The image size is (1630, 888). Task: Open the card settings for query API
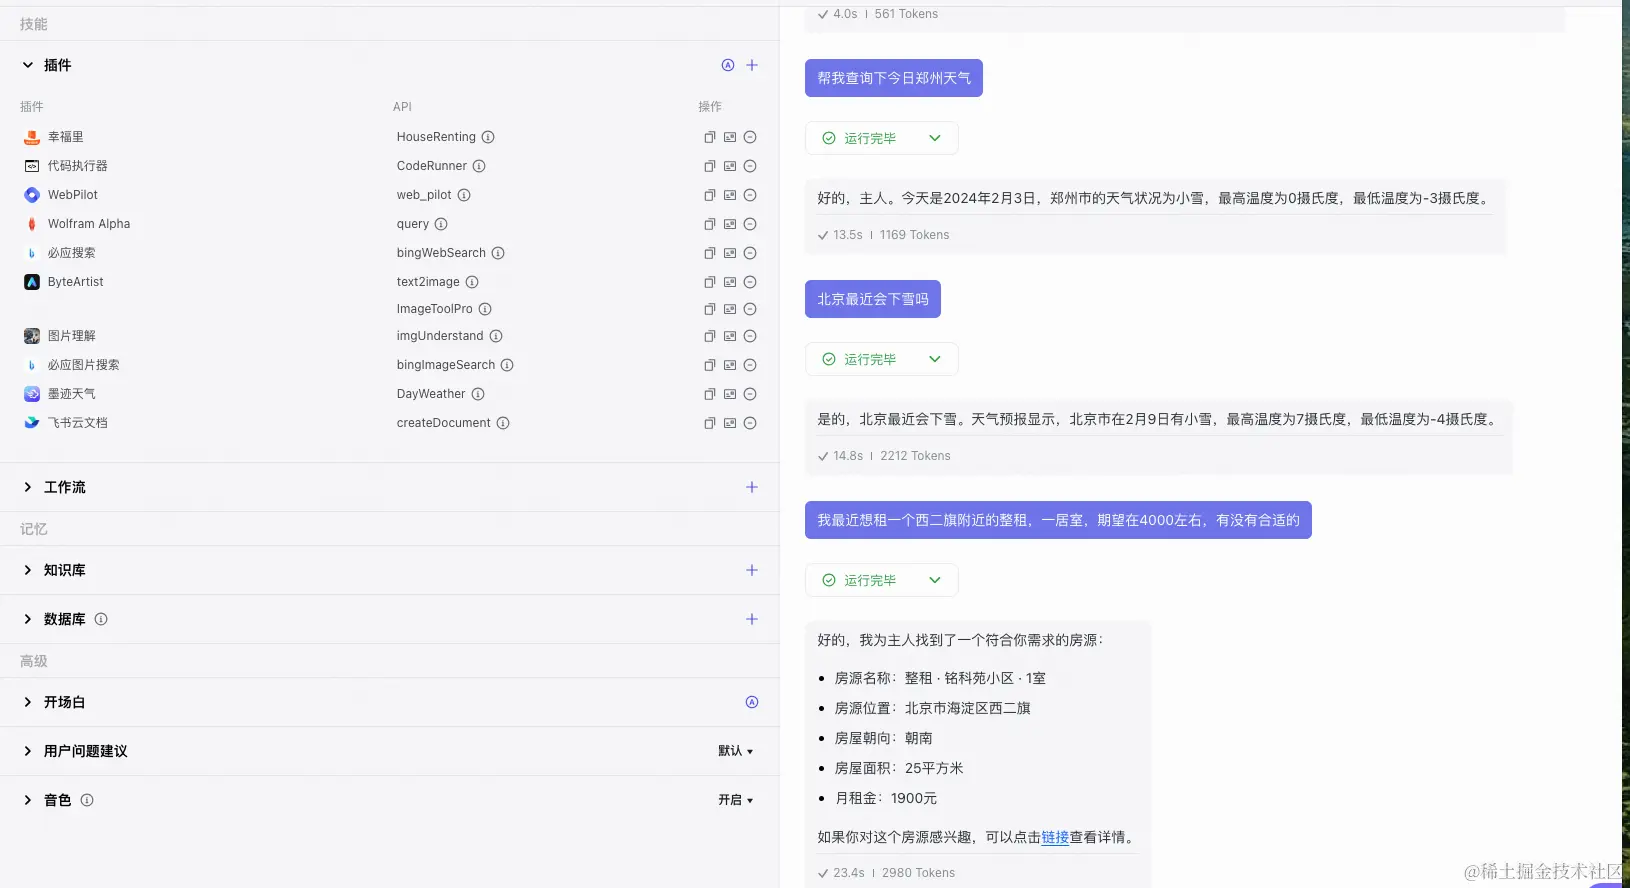pyautogui.click(x=730, y=224)
